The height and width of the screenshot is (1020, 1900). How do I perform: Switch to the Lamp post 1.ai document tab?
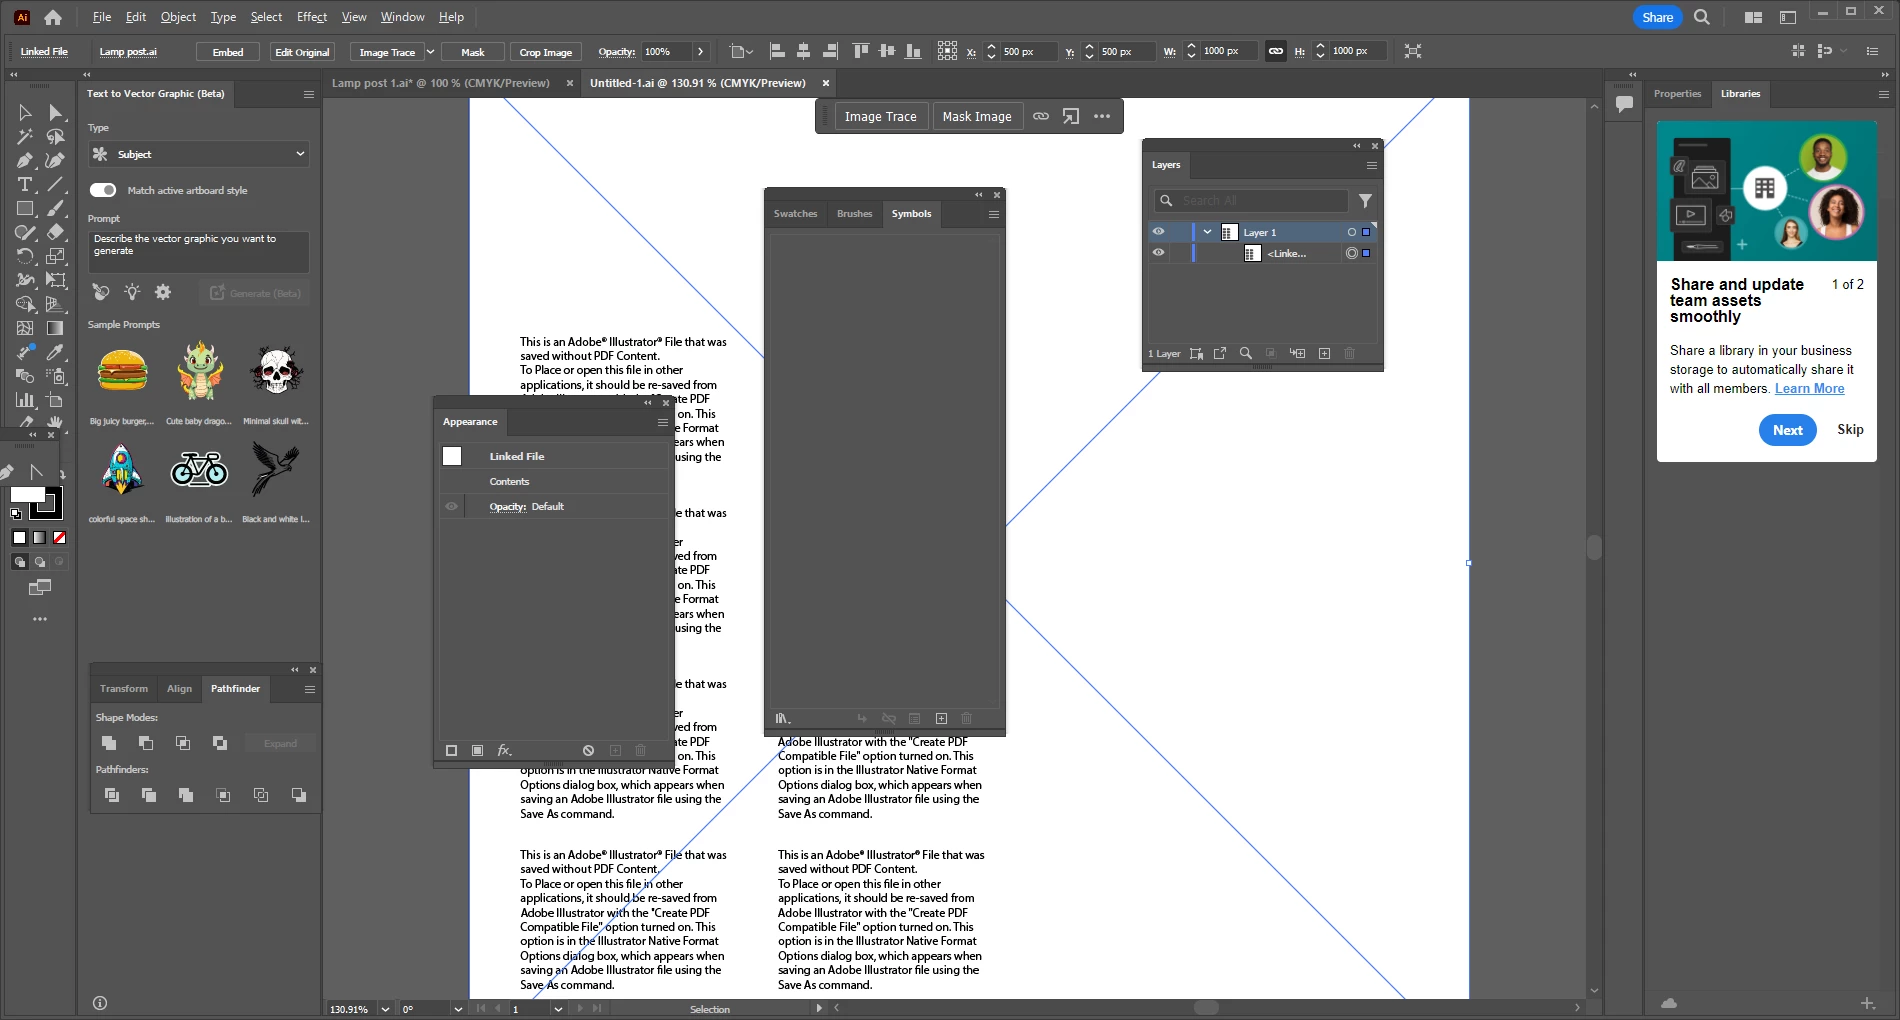point(440,83)
